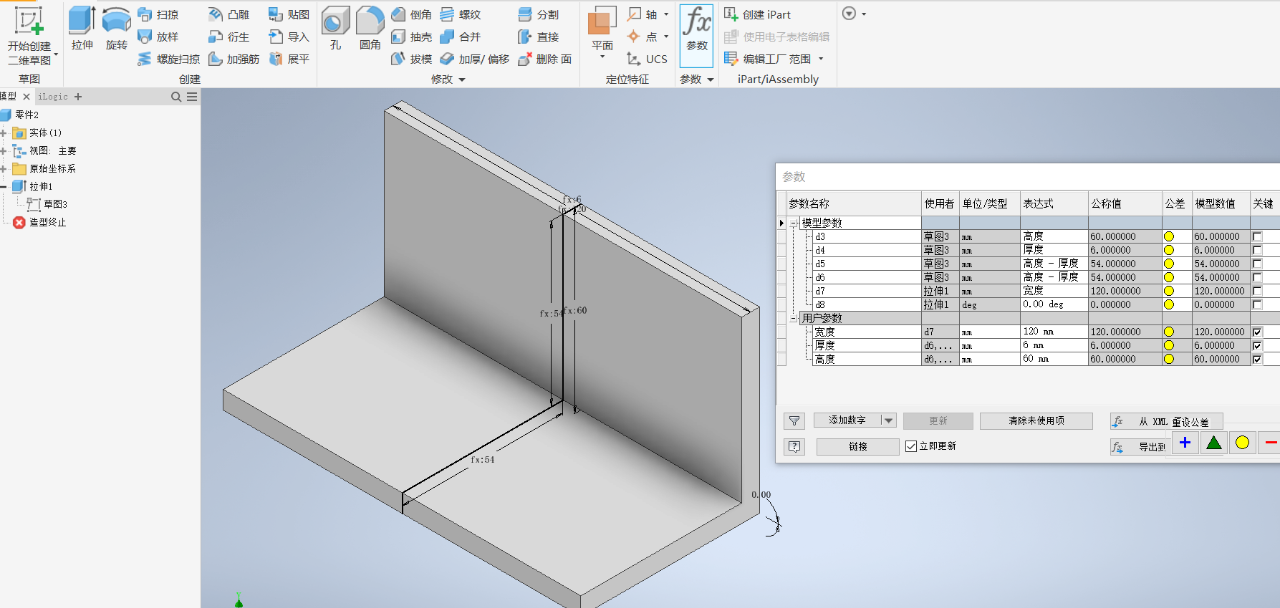This screenshot has width=1280, height=608.
Task: Select the 拉伸 extrude tool
Action: point(82,28)
